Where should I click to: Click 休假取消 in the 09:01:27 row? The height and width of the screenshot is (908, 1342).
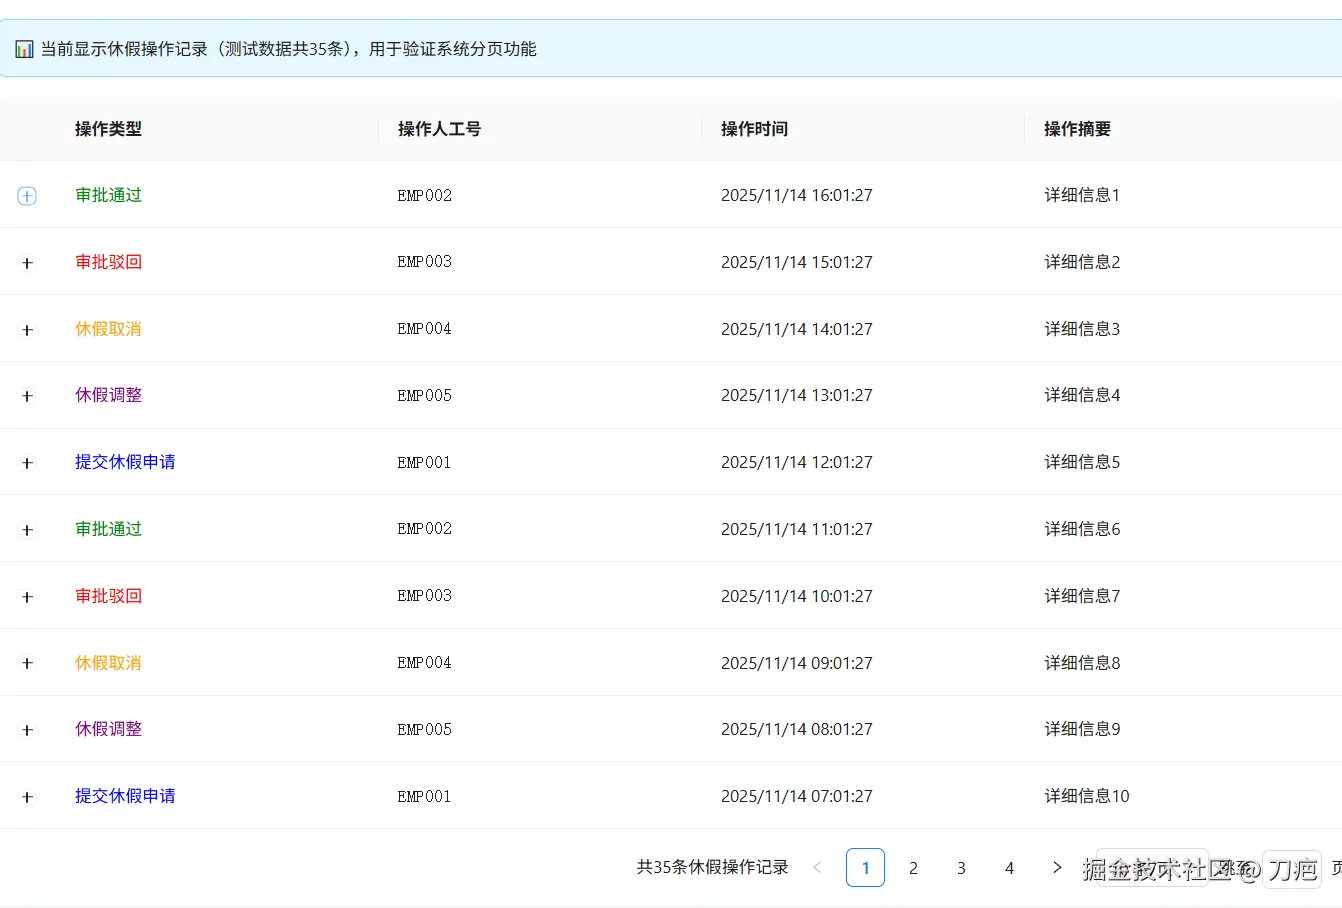click(108, 663)
